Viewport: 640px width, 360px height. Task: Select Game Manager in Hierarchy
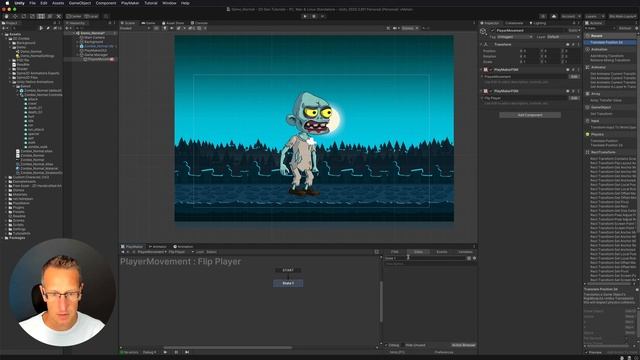click(96, 55)
